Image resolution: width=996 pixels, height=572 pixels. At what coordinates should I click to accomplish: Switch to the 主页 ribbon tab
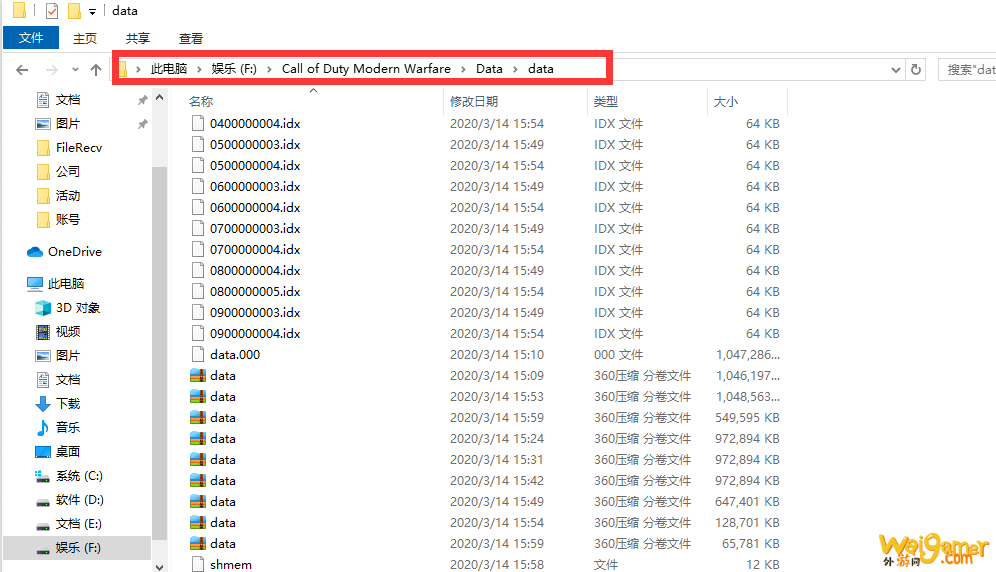(84, 38)
